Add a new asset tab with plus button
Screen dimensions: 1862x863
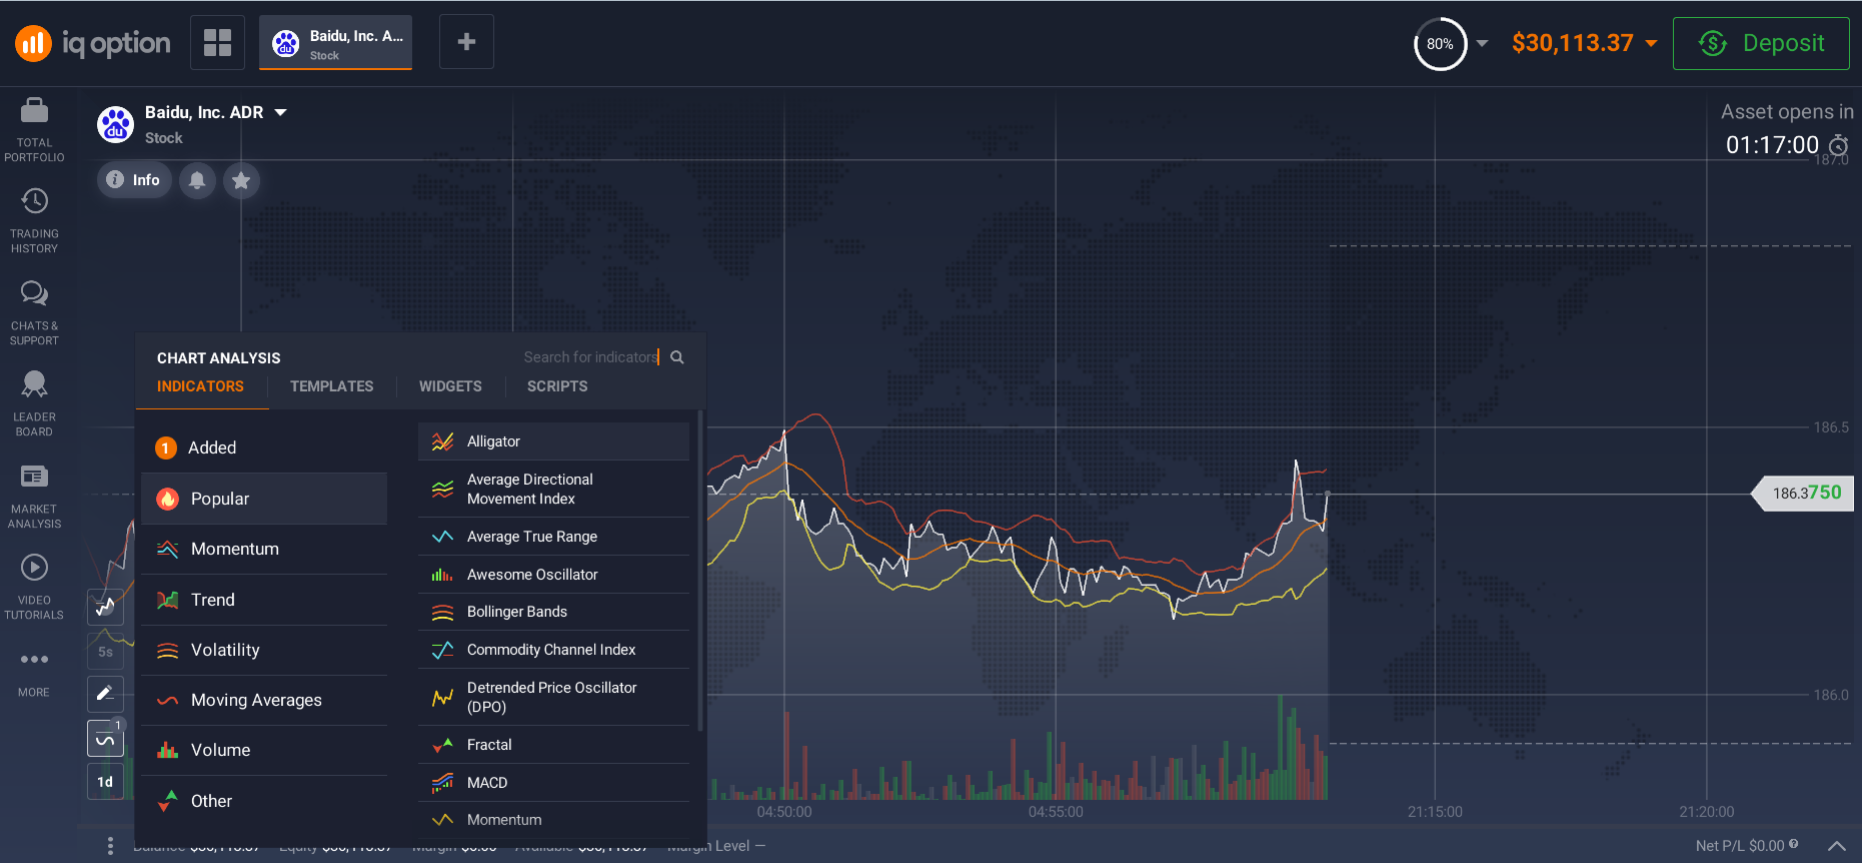point(466,42)
